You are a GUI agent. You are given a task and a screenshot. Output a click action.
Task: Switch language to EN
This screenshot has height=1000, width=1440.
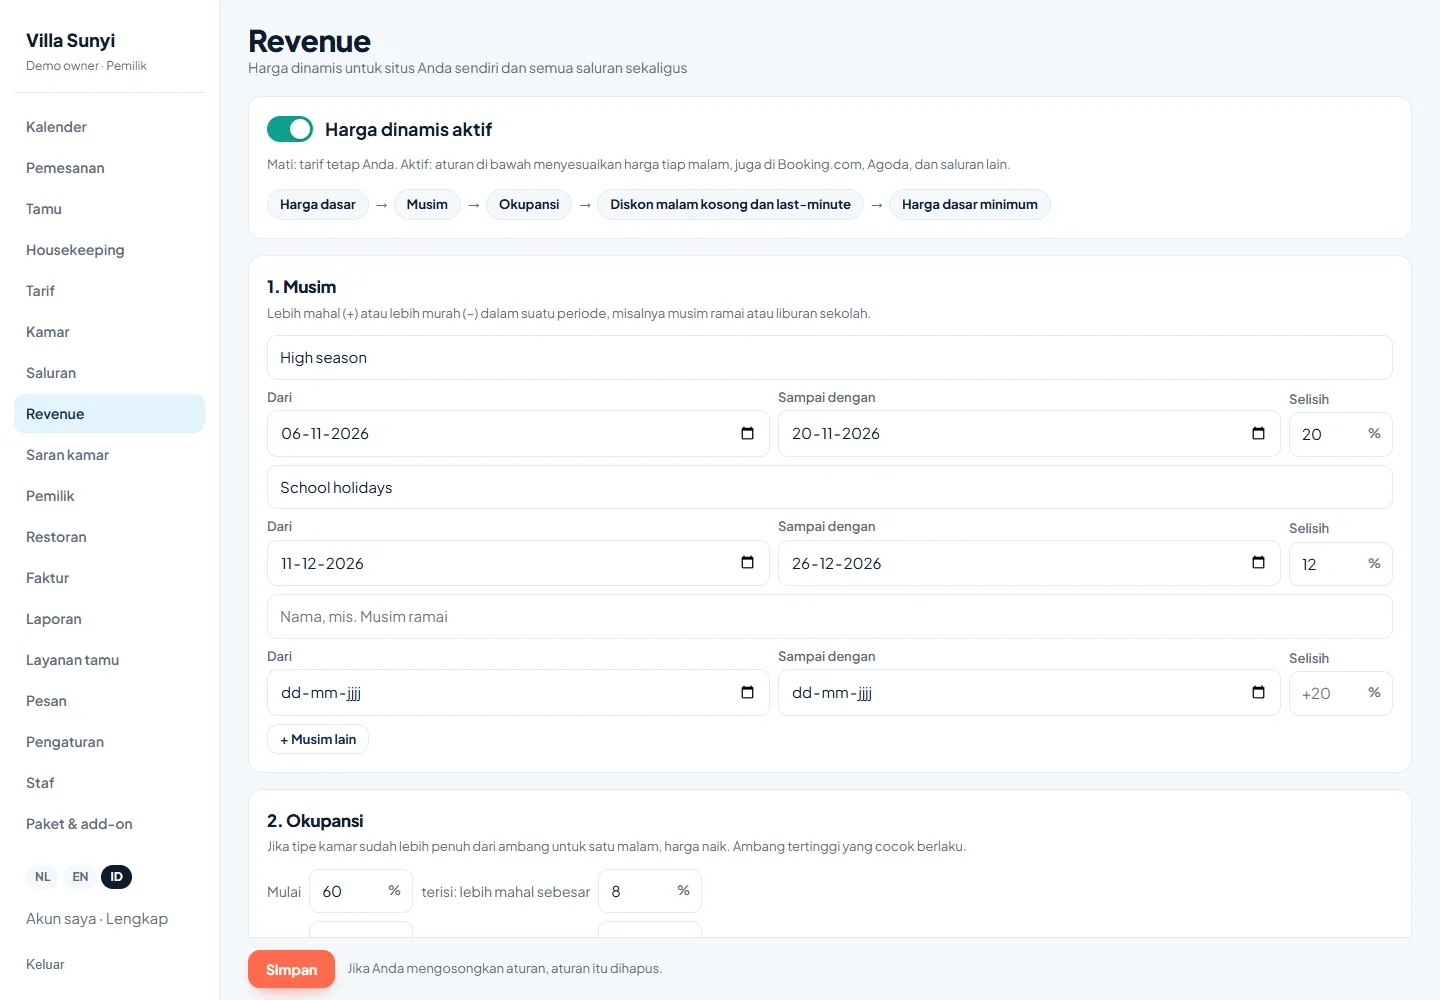(x=80, y=877)
